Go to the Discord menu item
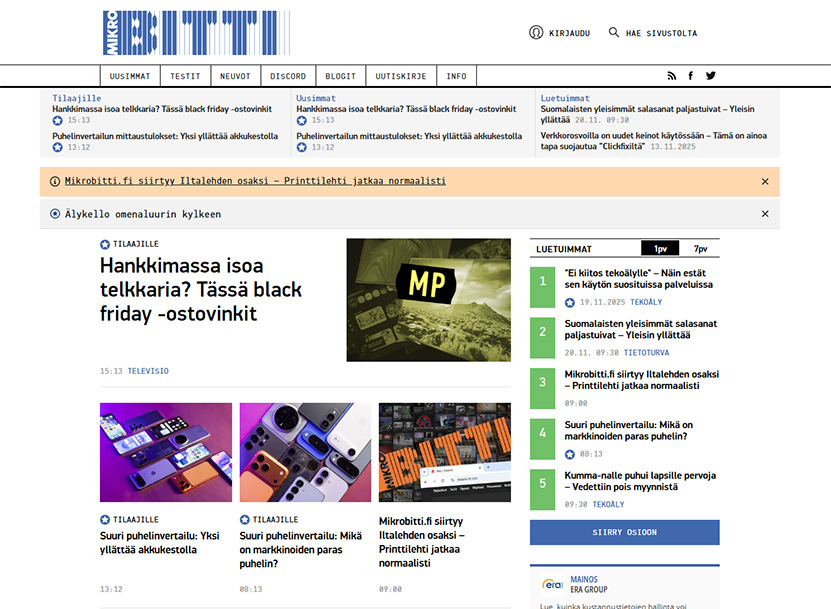Image resolution: width=831 pixels, height=609 pixels. tap(288, 76)
